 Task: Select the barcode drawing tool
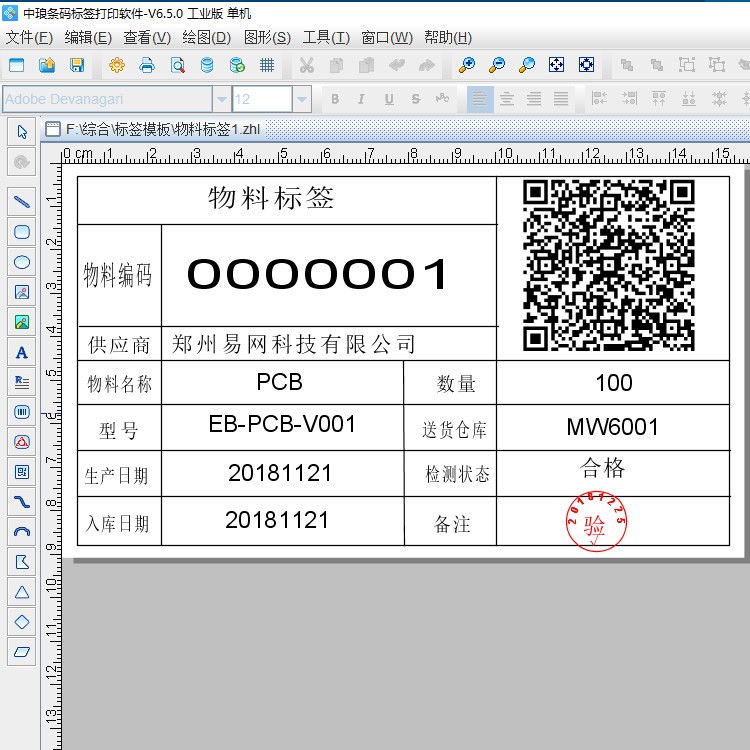(x=22, y=412)
